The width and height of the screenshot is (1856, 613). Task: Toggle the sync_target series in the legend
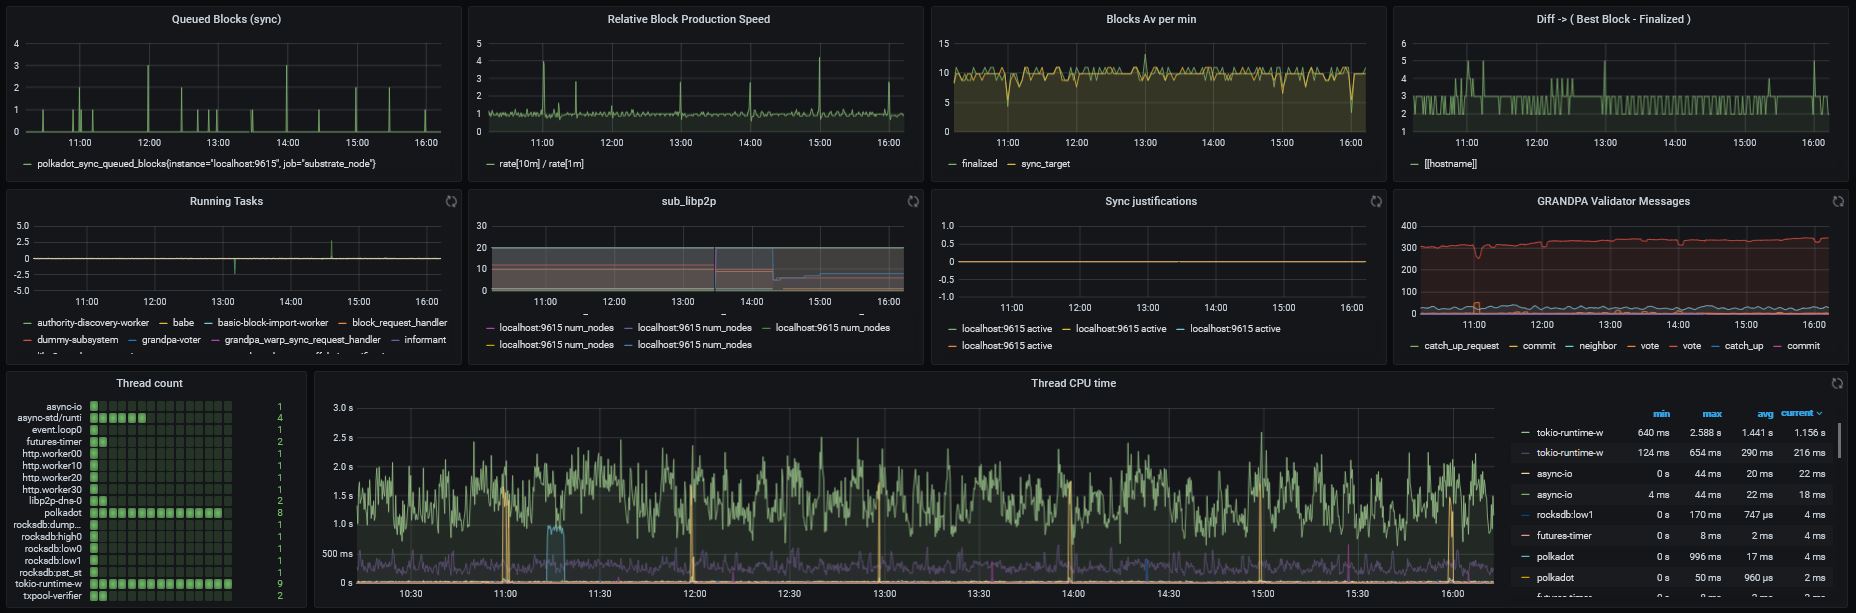(1045, 164)
